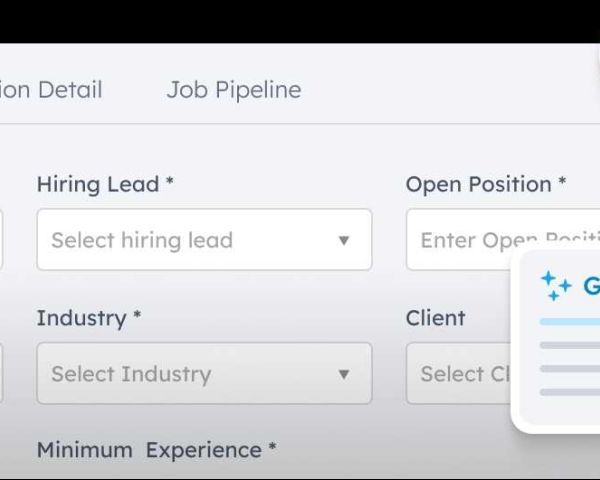The width and height of the screenshot is (600, 480).
Task: Click the required asterisk next to Hiring Lead
Action: 170,183
